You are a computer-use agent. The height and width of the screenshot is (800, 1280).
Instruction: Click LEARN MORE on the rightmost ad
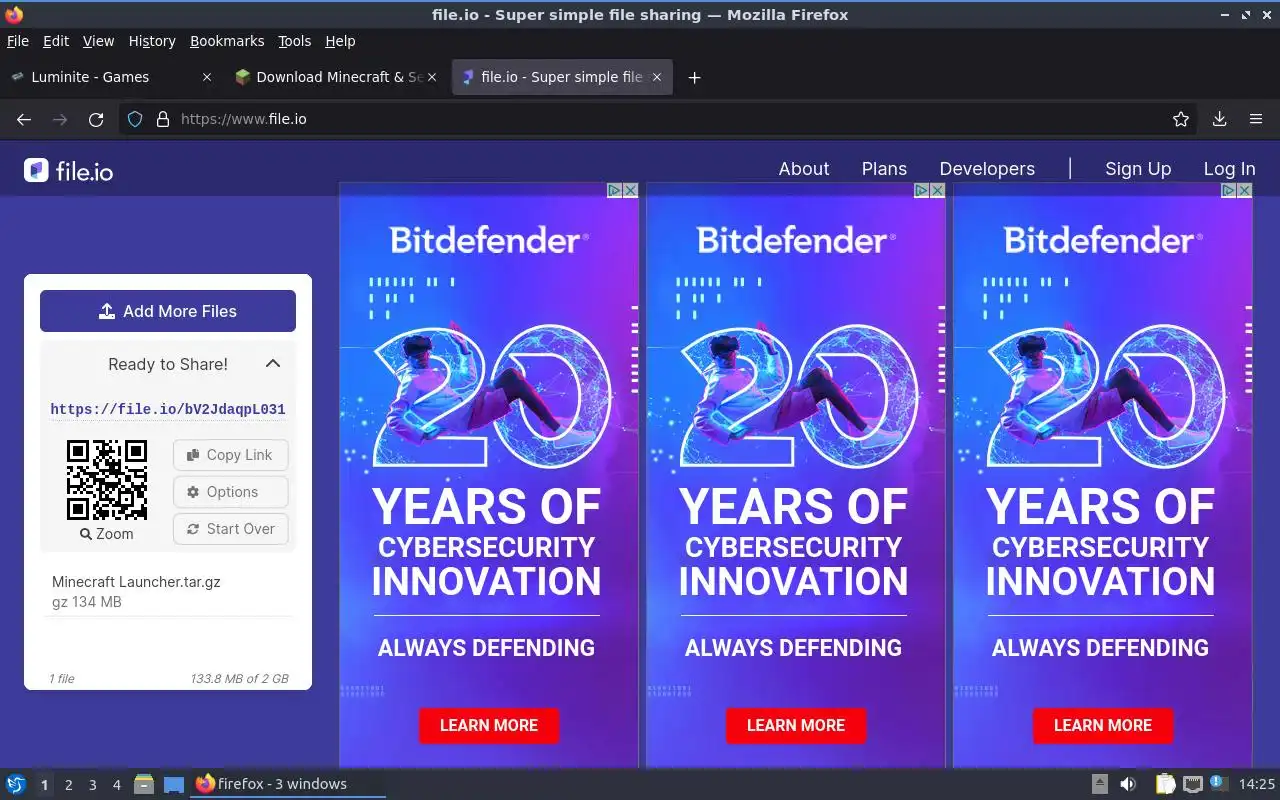pyautogui.click(x=1103, y=725)
